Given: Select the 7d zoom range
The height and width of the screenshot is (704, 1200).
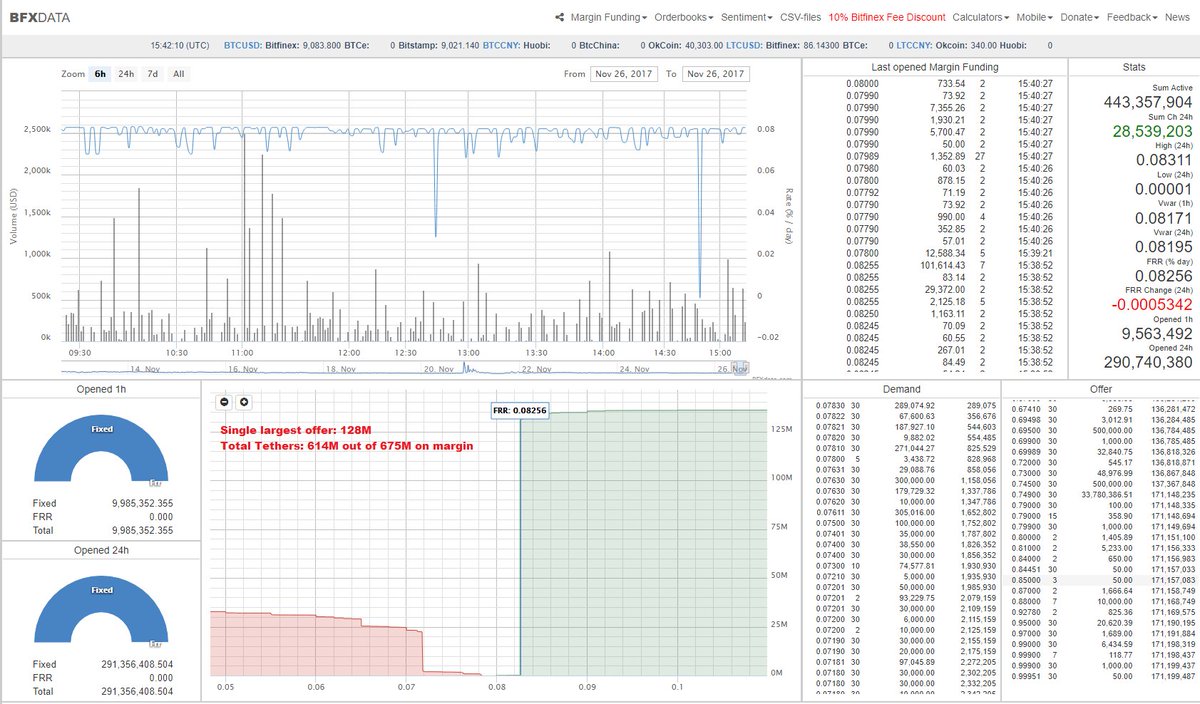Looking at the screenshot, I should [152, 74].
